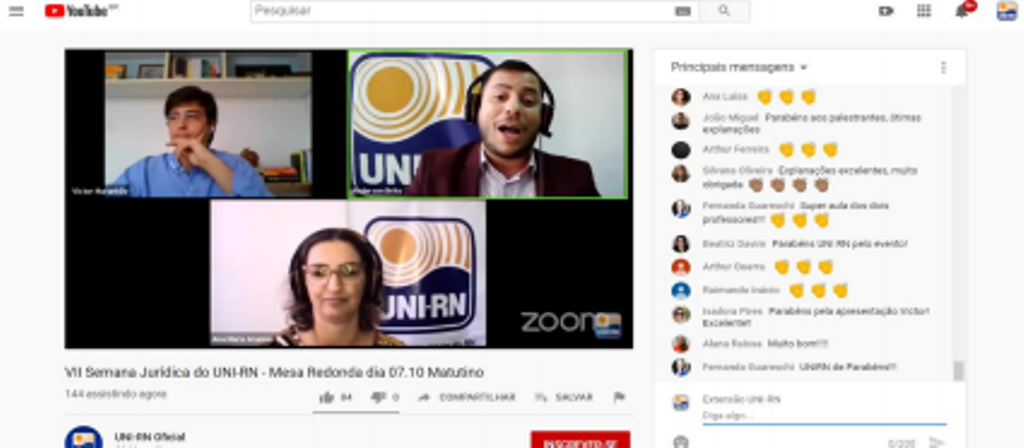
Task: Open the UNI-RN Oficial channel name link
Action: pos(150,436)
